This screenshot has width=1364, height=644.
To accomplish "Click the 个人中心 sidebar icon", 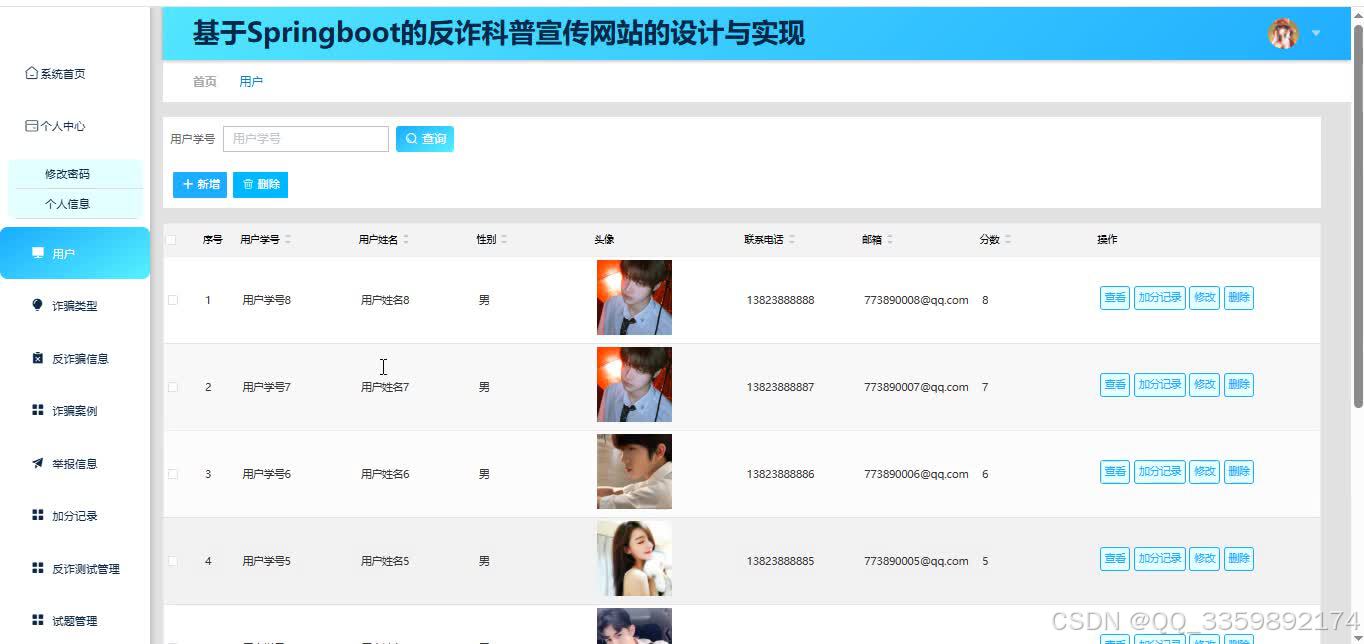I will point(32,126).
